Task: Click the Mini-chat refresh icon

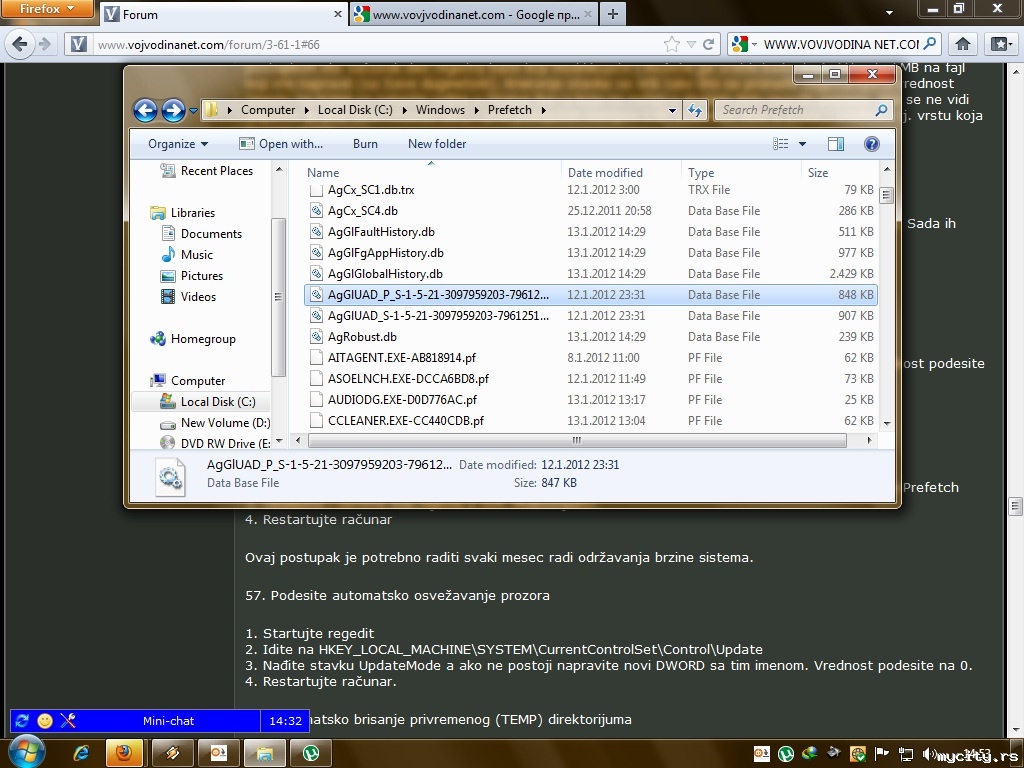Action: (22, 720)
